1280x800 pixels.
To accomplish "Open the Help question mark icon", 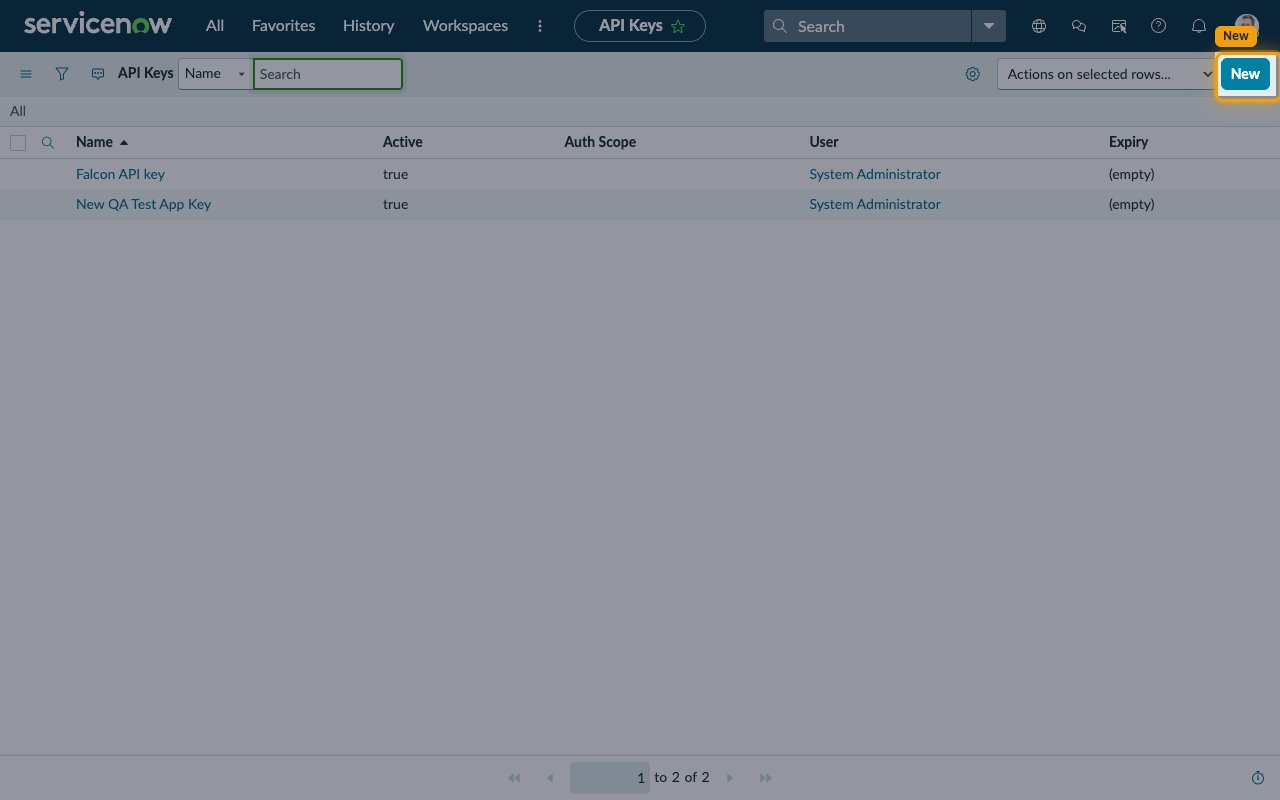I will point(1159,26).
